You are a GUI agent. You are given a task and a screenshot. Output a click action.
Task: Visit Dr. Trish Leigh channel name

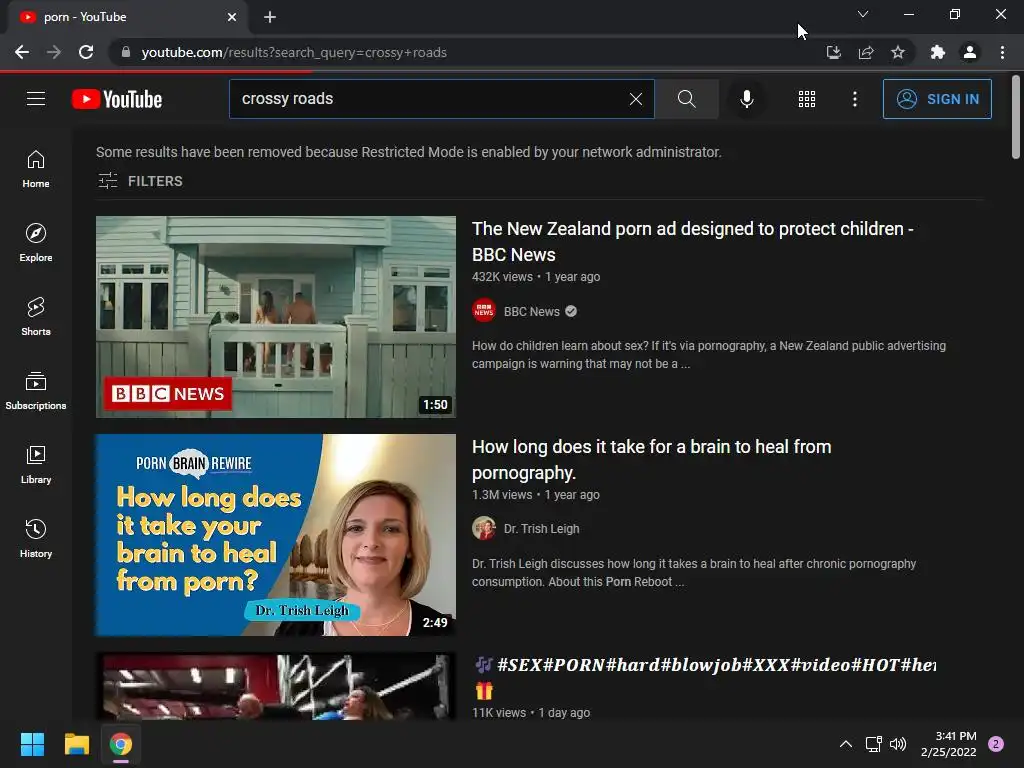coord(541,529)
